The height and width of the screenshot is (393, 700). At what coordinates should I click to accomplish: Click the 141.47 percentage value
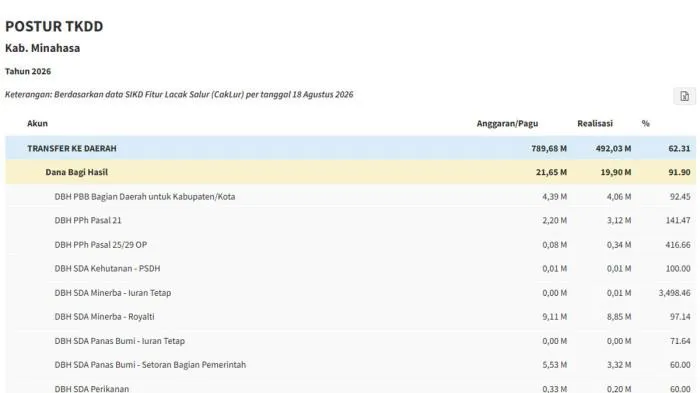(x=678, y=220)
